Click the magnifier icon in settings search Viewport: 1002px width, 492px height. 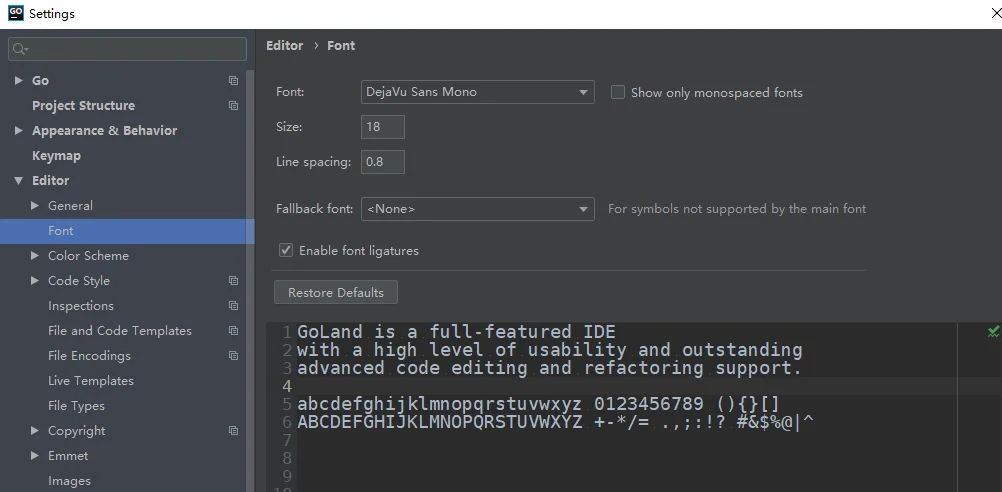click(x=20, y=49)
